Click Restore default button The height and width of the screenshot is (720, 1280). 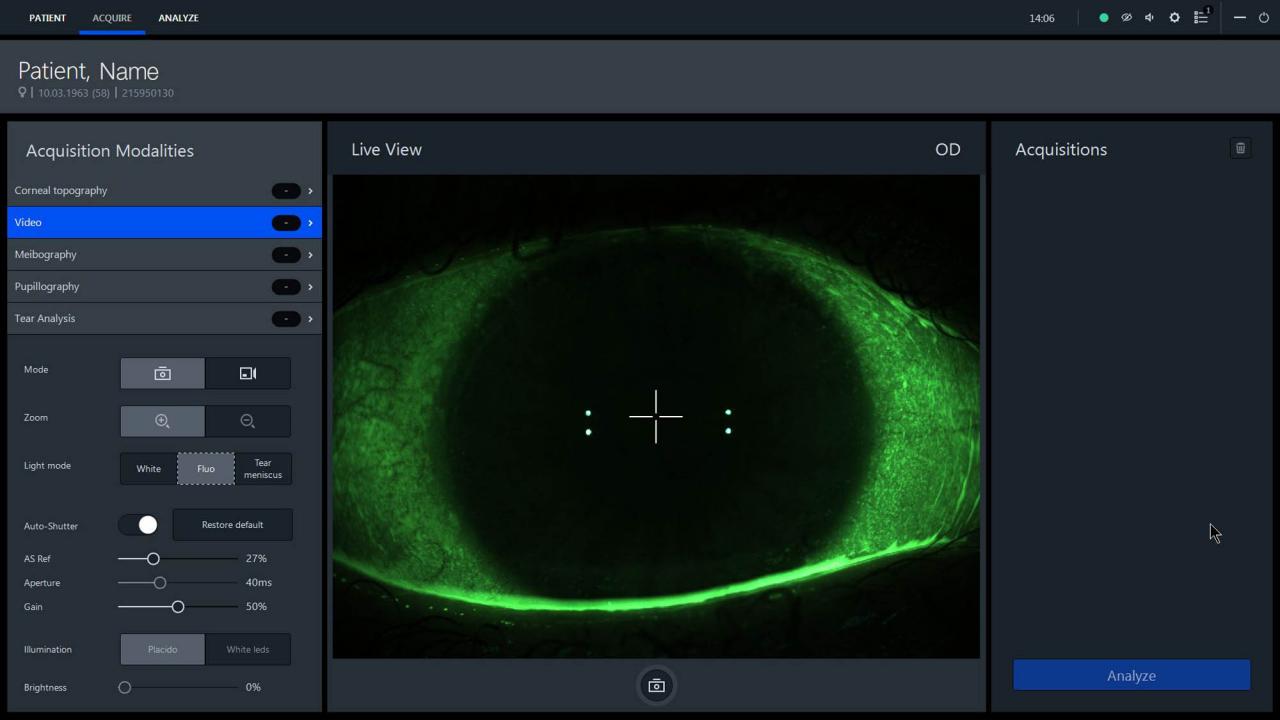[232, 525]
